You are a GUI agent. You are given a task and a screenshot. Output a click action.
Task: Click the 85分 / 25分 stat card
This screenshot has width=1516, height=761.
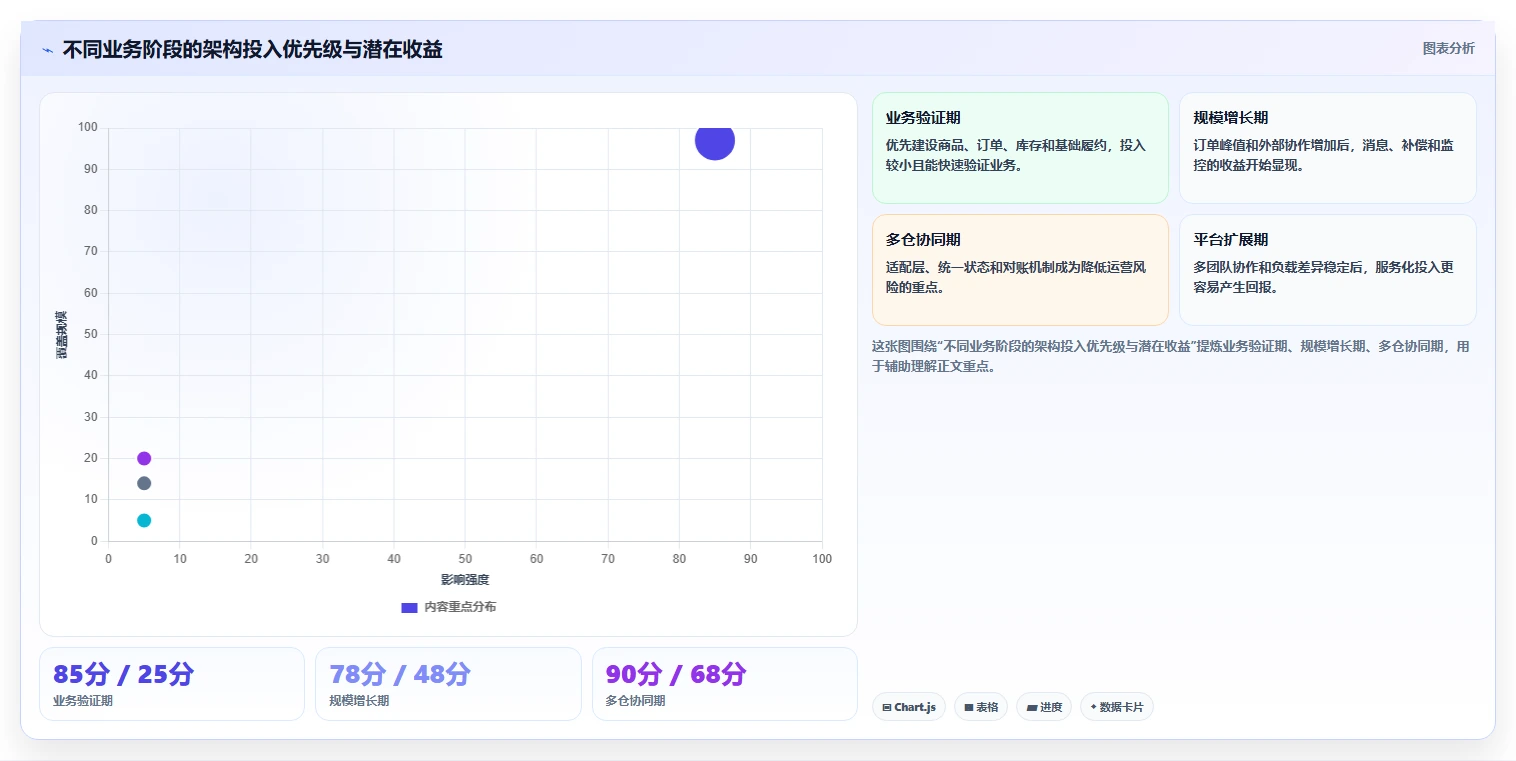[172, 684]
